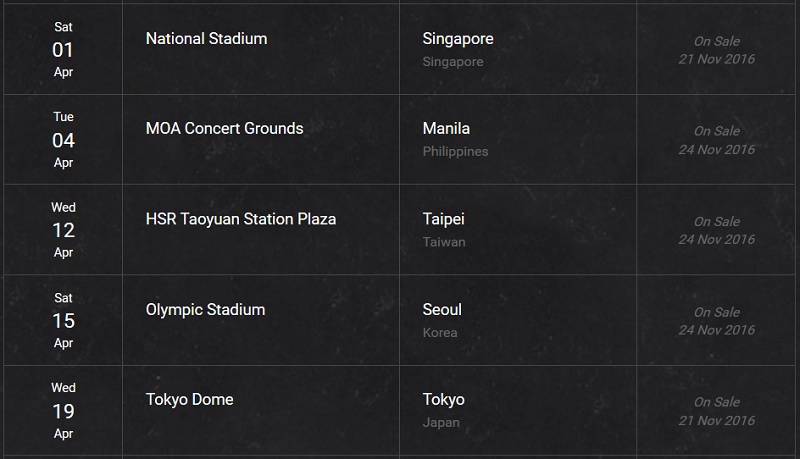Image resolution: width=800 pixels, height=459 pixels.
Task: Click the Singapore city name
Action: click(458, 39)
